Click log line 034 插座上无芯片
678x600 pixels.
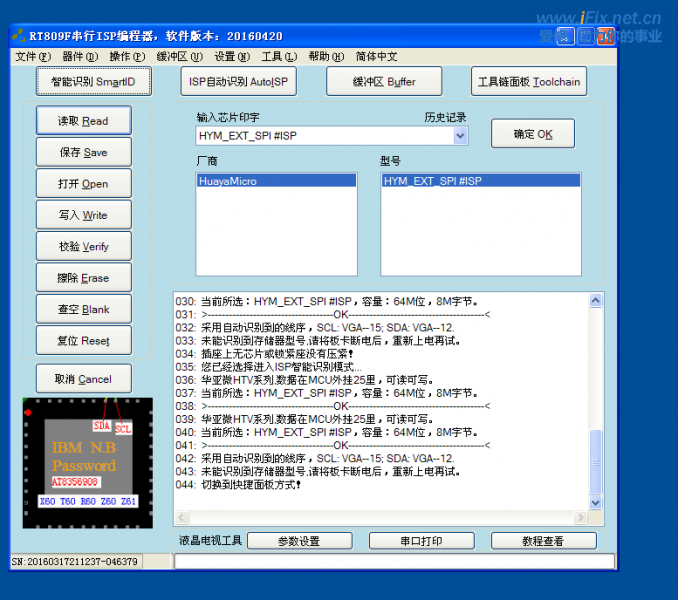click(265, 354)
